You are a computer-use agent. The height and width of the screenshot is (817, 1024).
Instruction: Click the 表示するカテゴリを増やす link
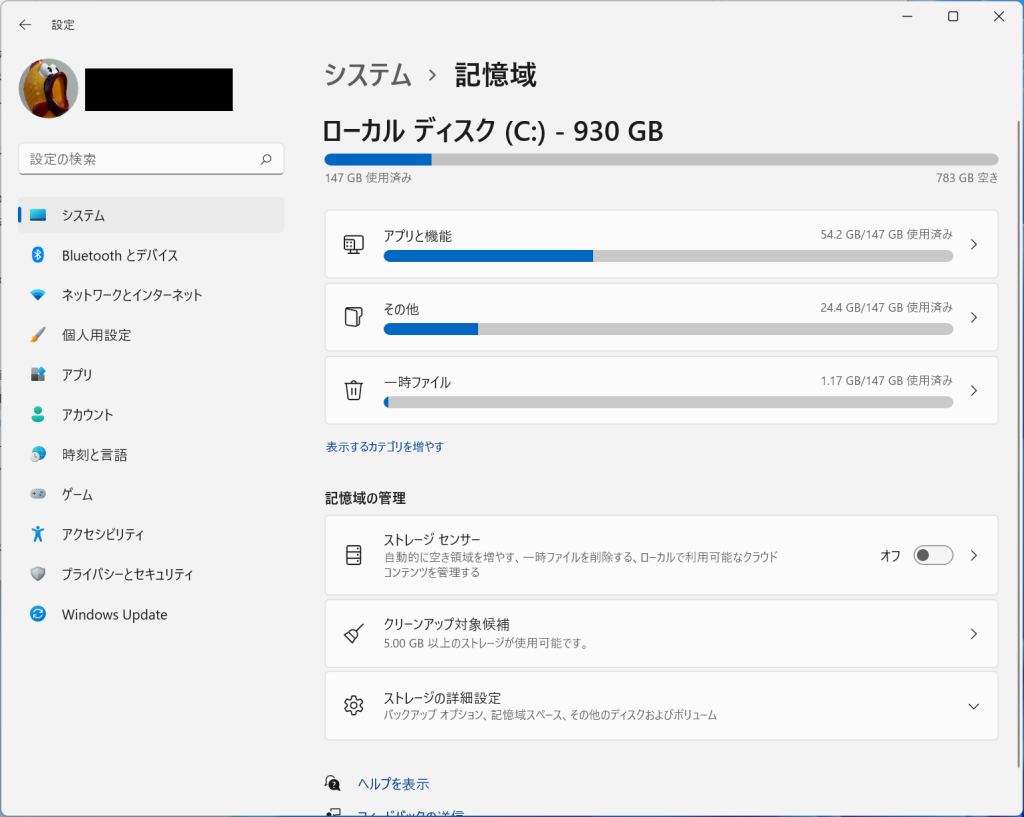385,447
